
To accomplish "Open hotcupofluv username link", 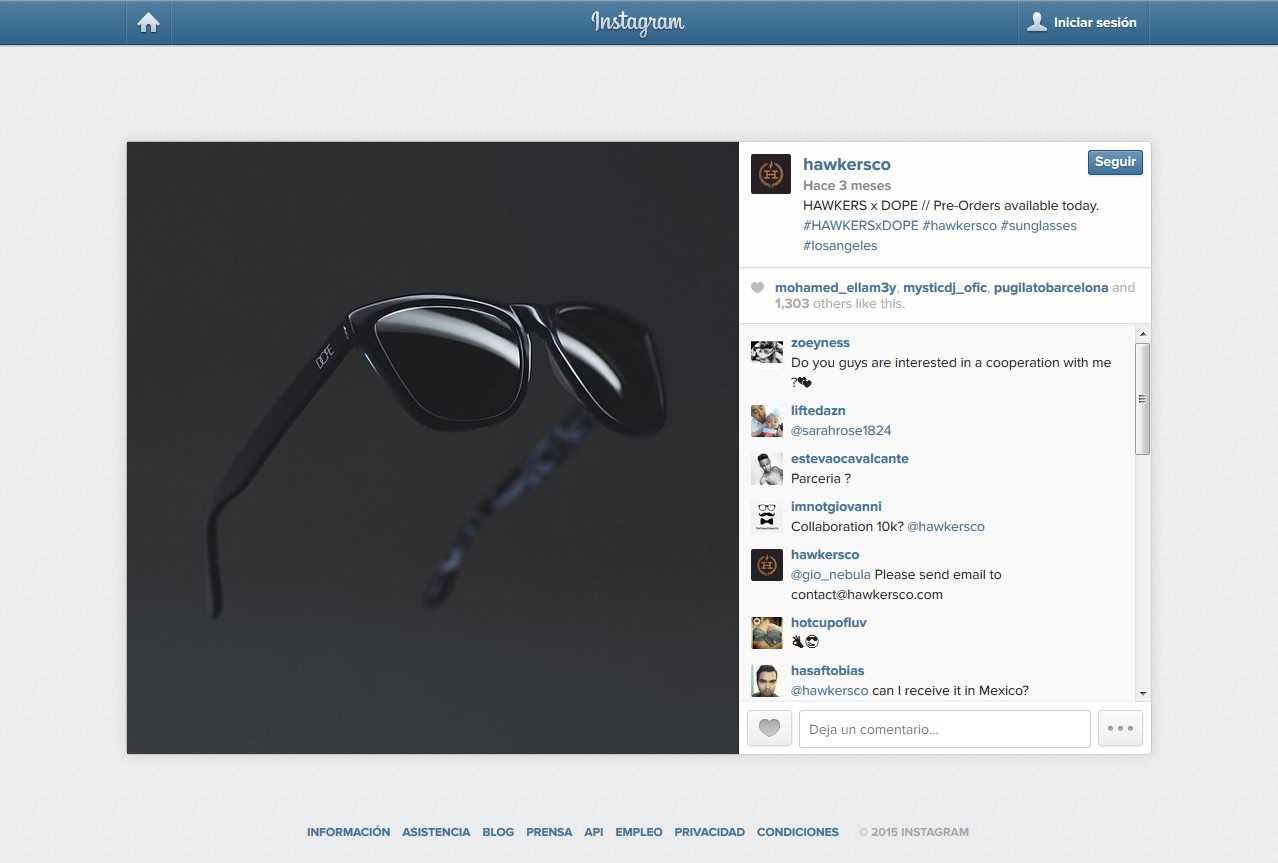I will coord(829,623).
